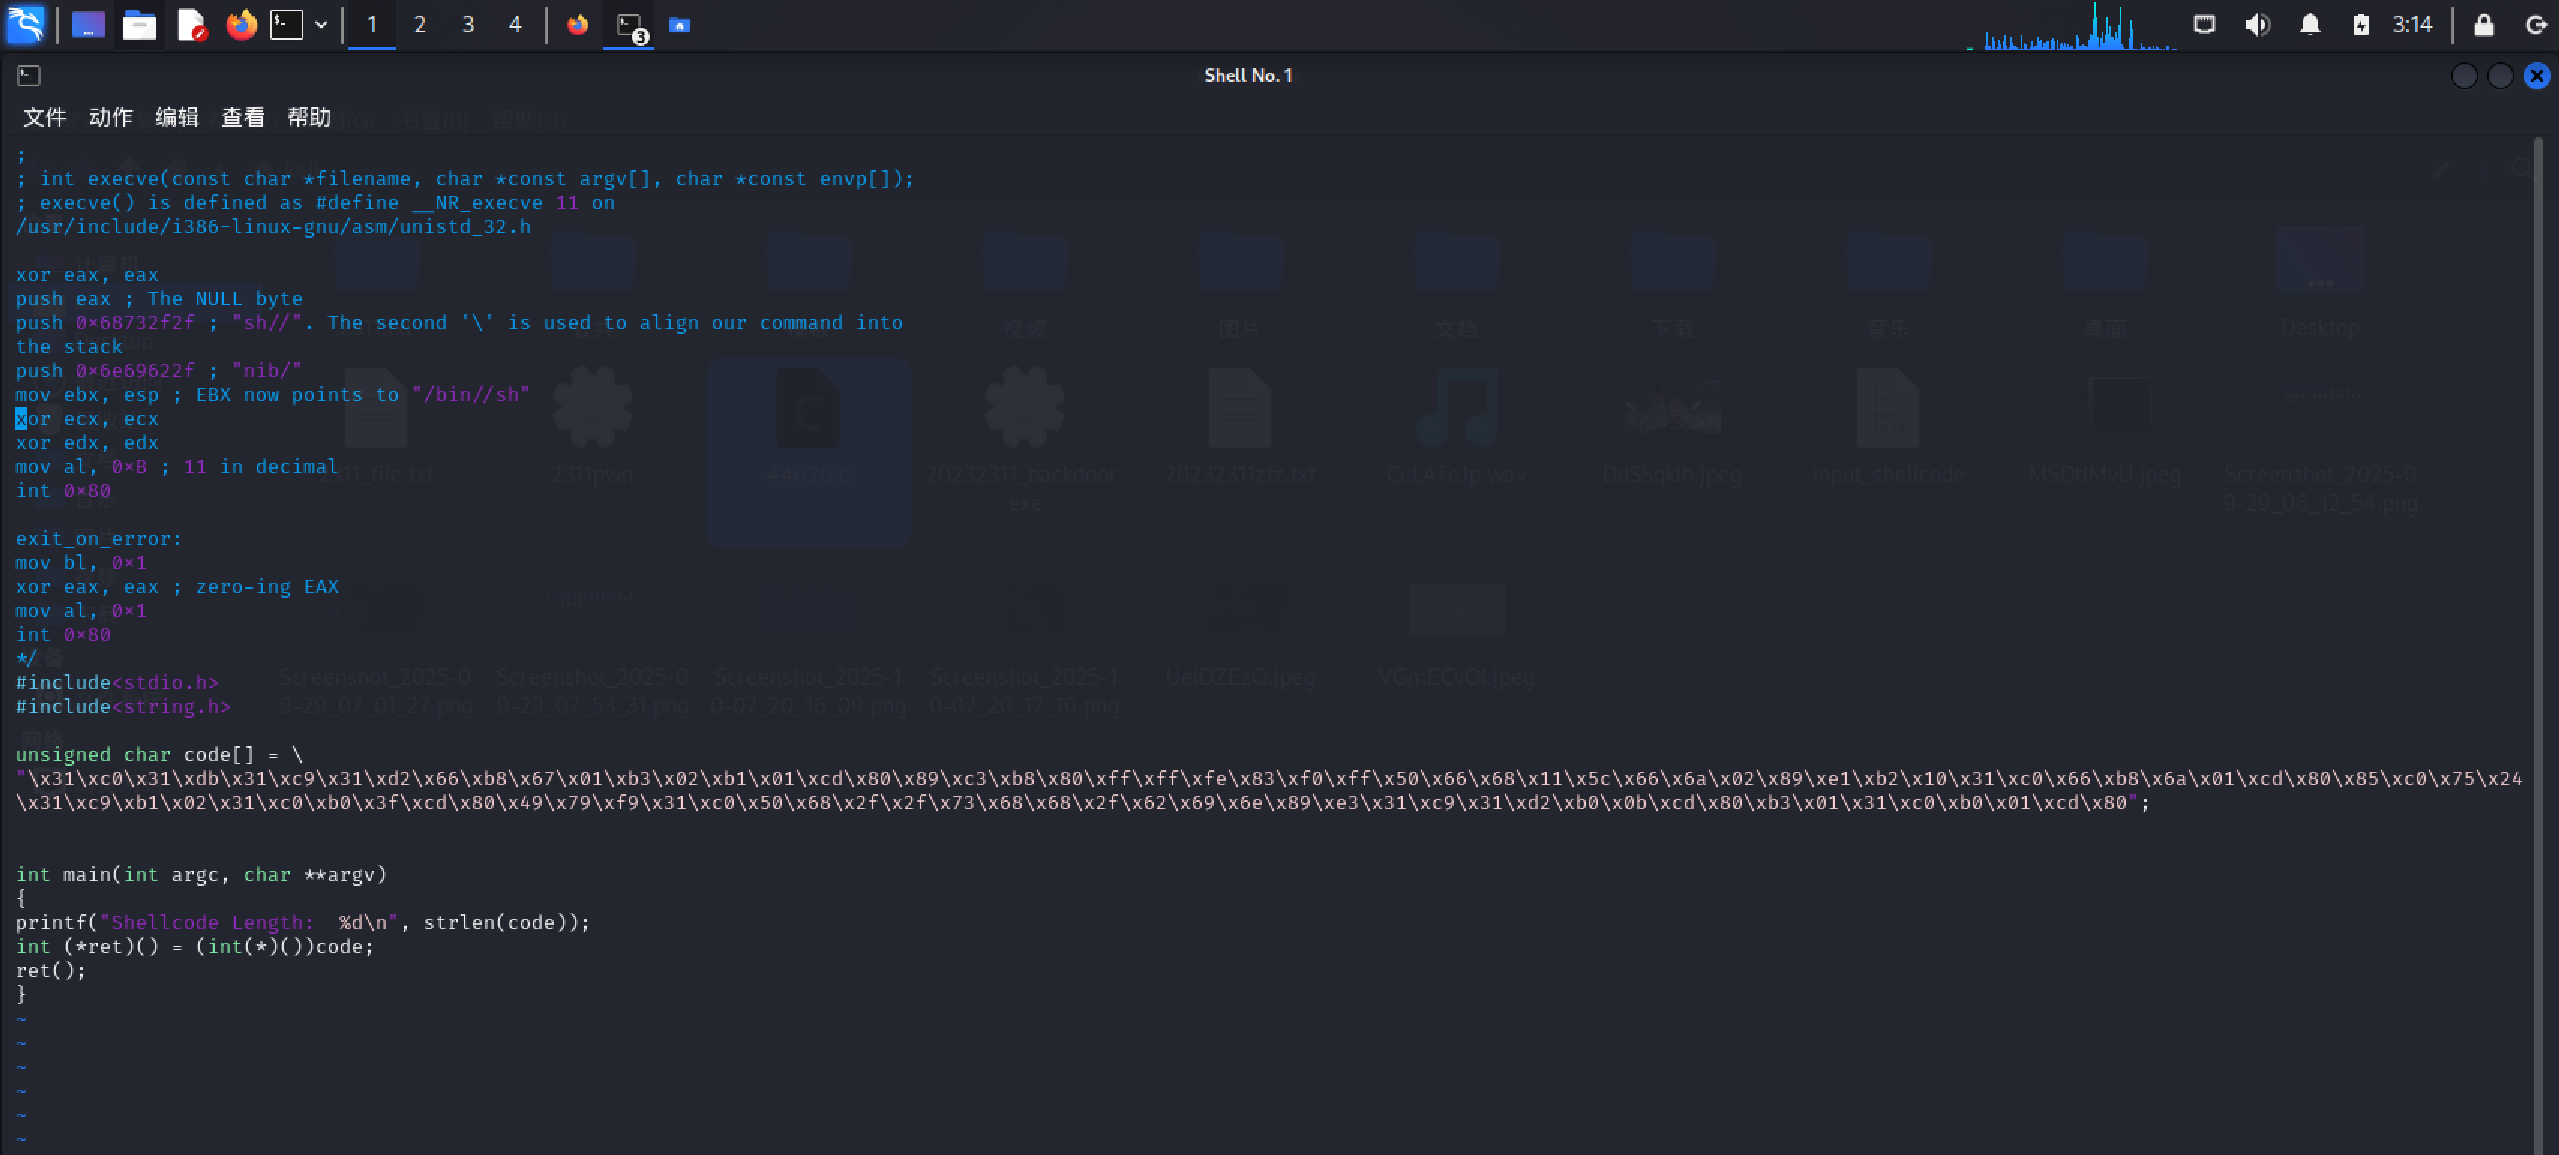Click the lock screen icon
2559x1155 pixels.
[x=2484, y=24]
